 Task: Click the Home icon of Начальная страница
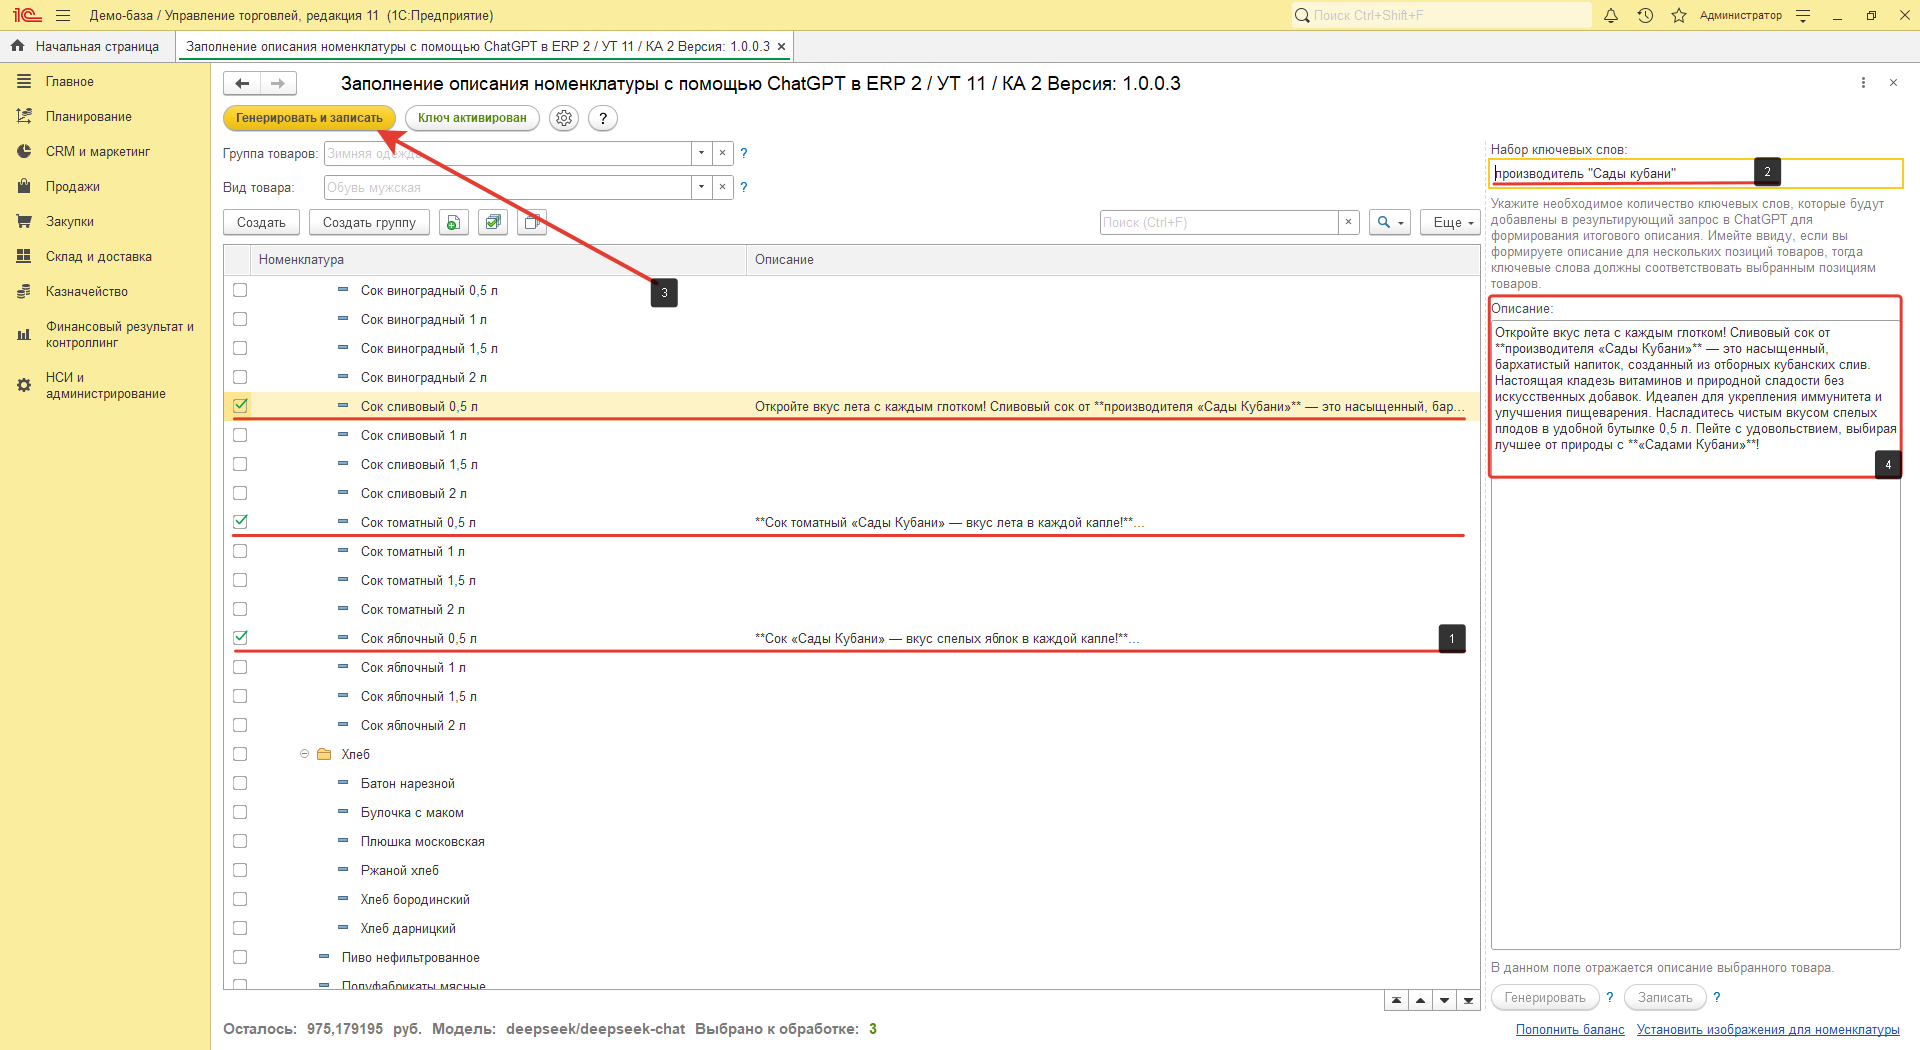[17, 46]
